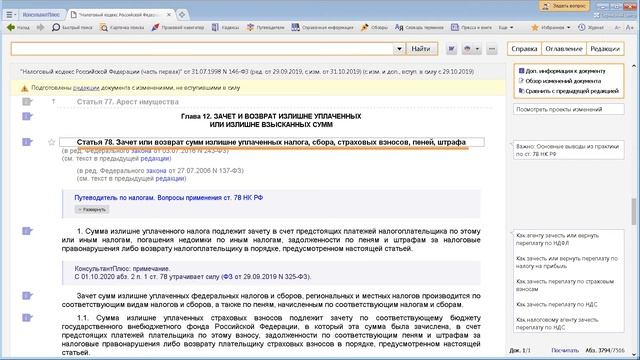Open 'Важно: Основные выводы из практики' note
Image resolution: width=640 pixels, height=360 pixels.
pos(569,150)
